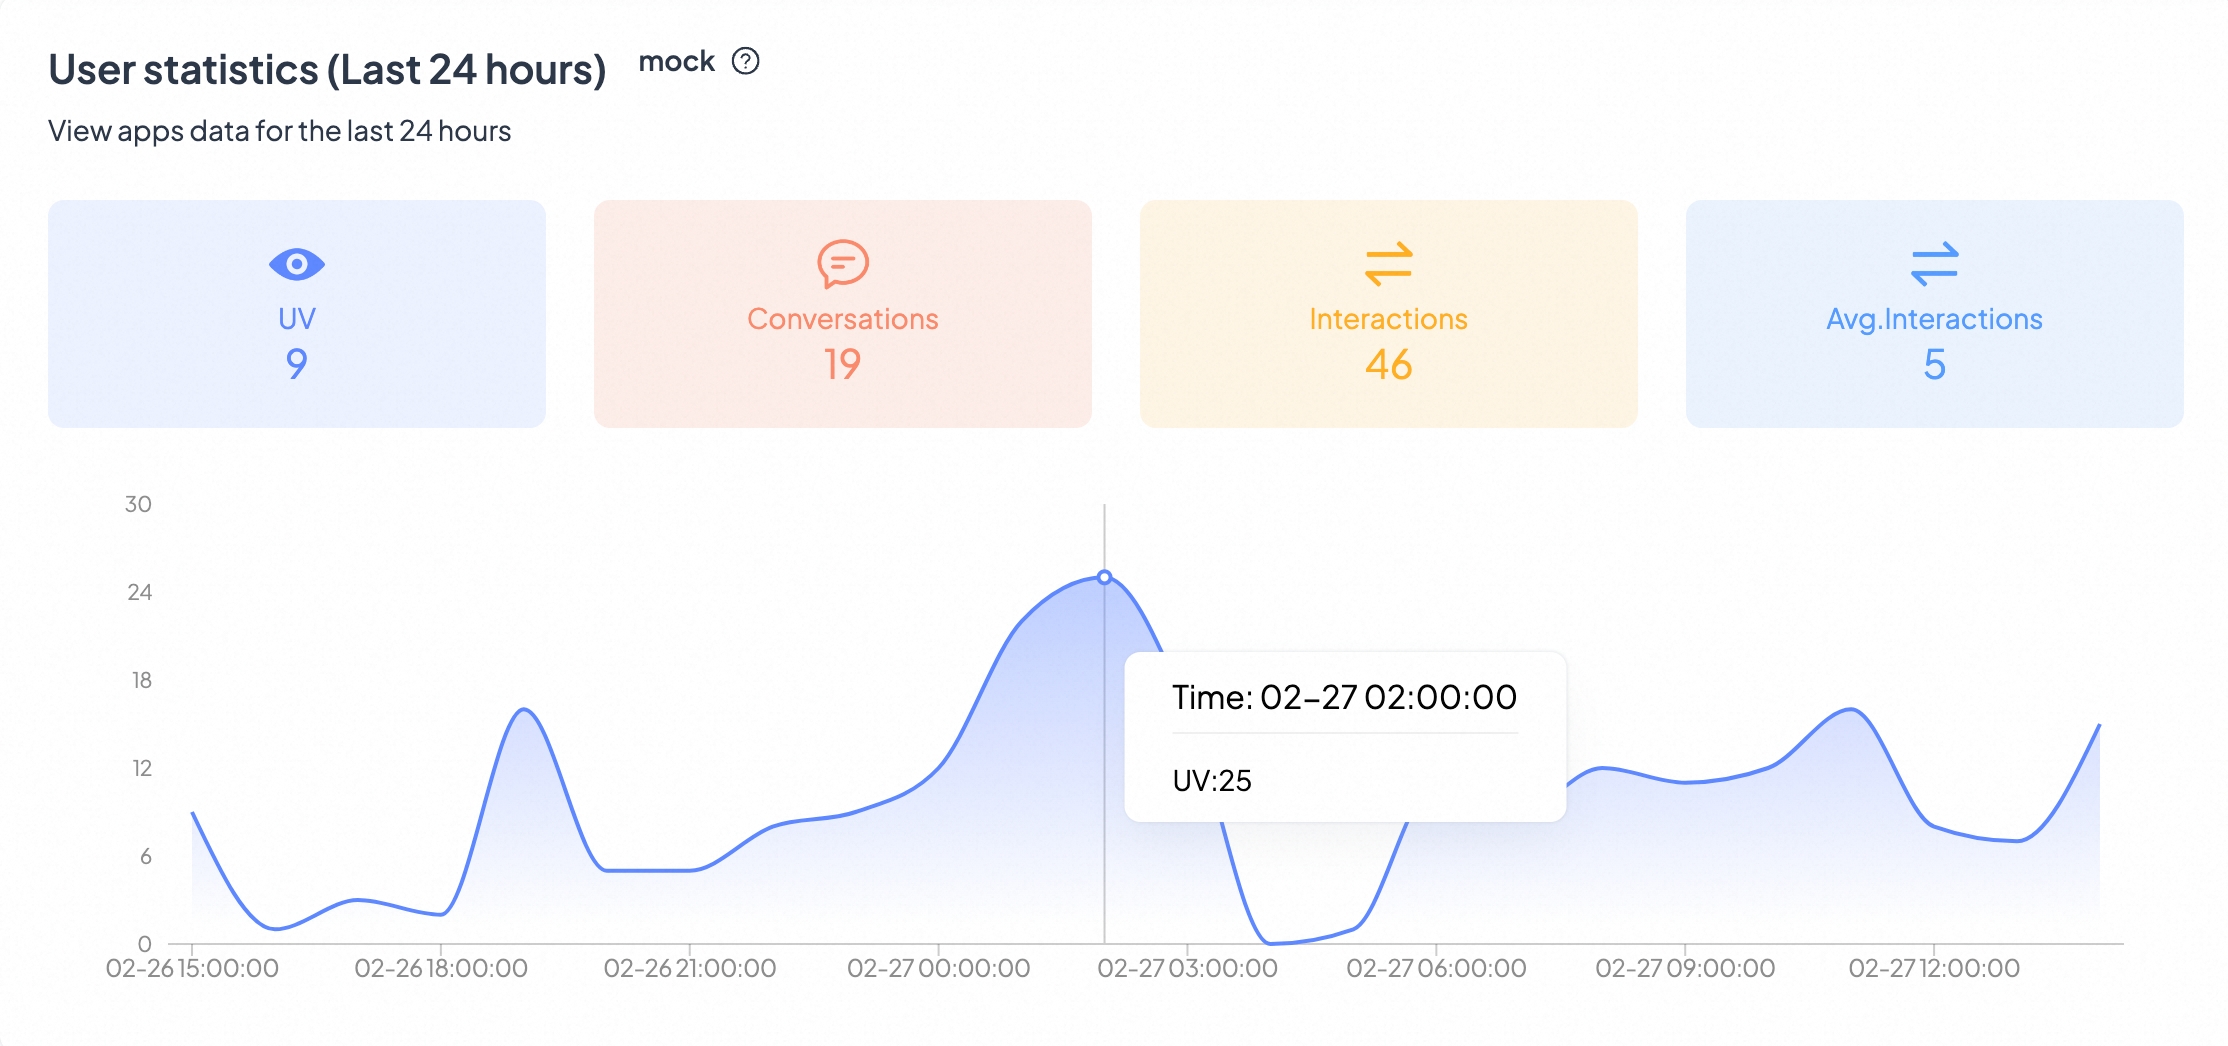Click the 02-27 06:00:00 axis label
The image size is (2228, 1046).
[1436, 968]
